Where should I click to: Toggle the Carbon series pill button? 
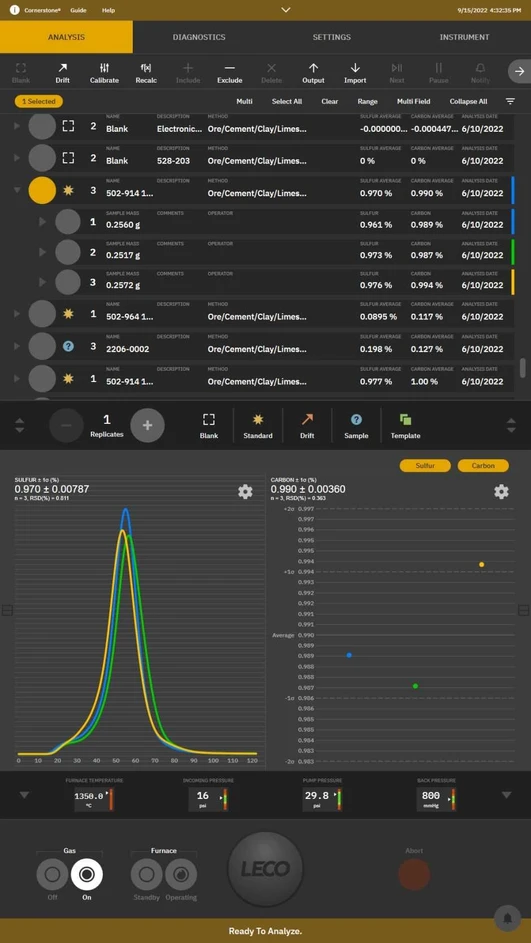[483, 465]
